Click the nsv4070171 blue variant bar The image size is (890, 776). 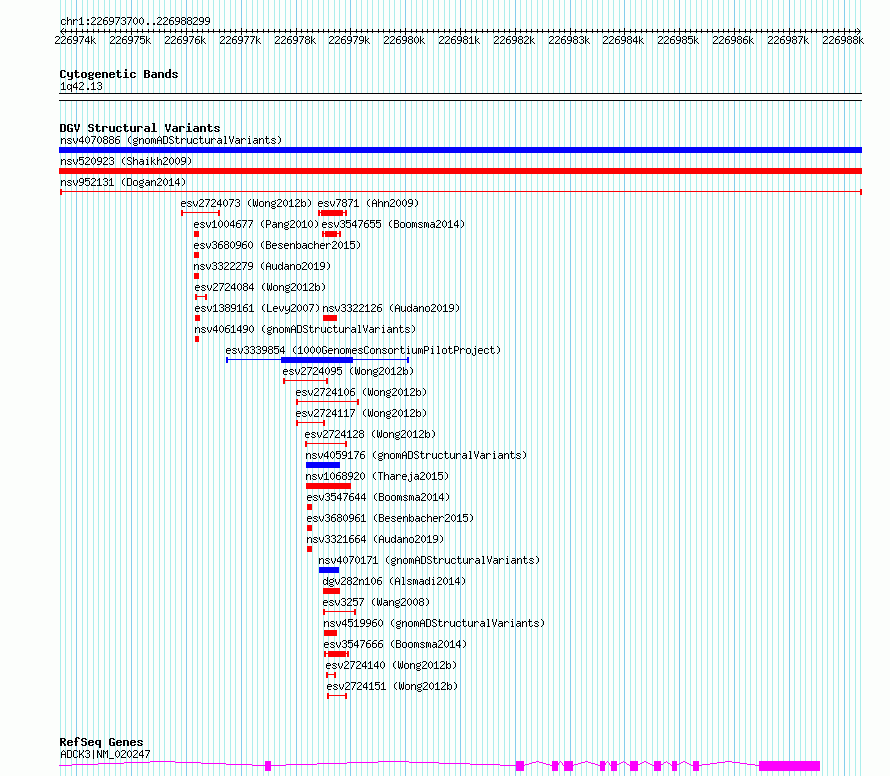pyautogui.click(x=329, y=570)
